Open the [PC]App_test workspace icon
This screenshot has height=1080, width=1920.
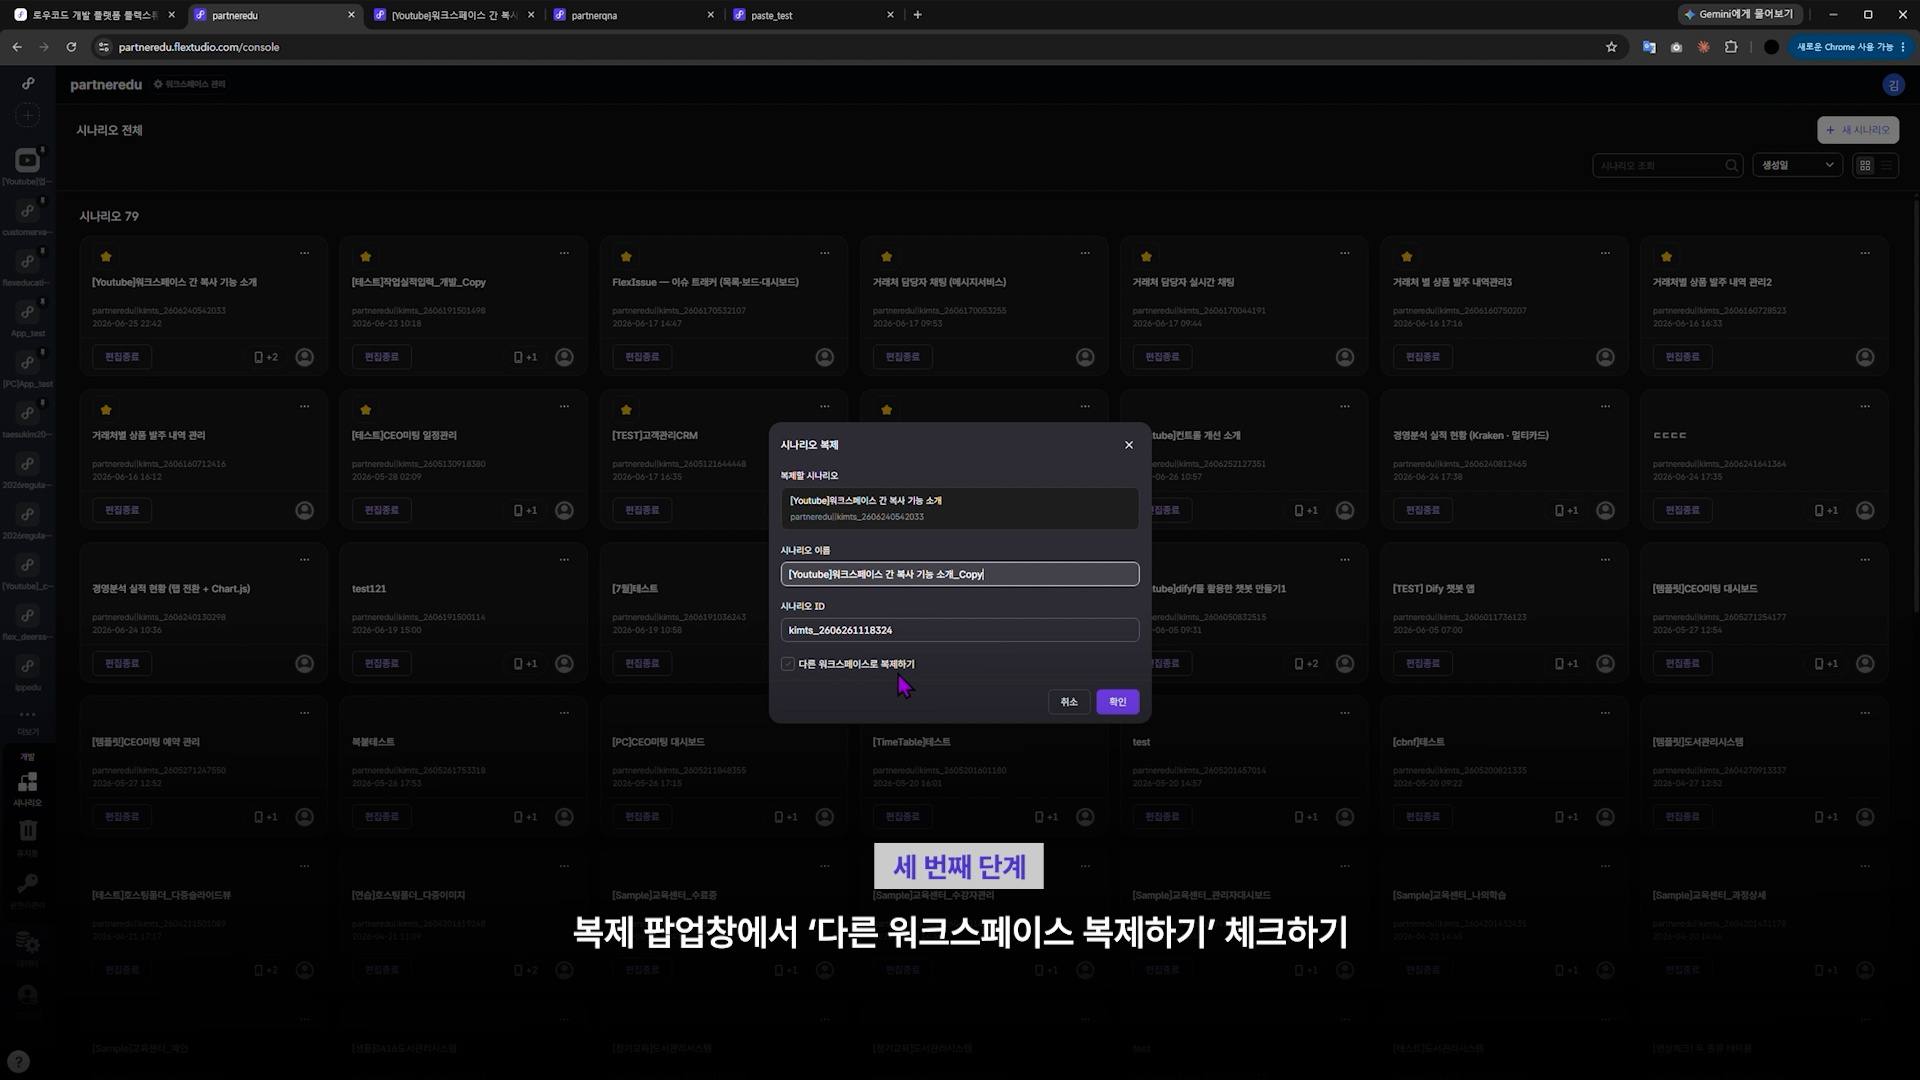[x=28, y=363]
